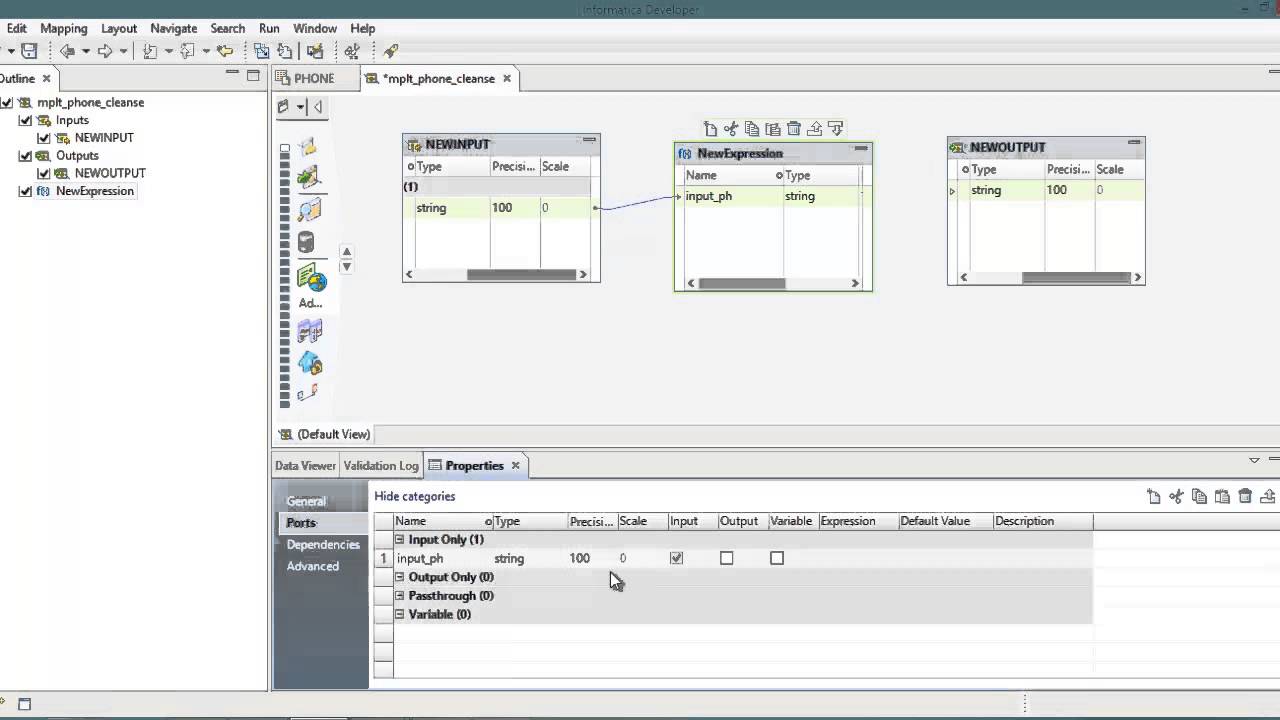The width and height of the screenshot is (1280, 720).
Task: Uncheck the Input checkbox for input_ph
Action: [677, 558]
